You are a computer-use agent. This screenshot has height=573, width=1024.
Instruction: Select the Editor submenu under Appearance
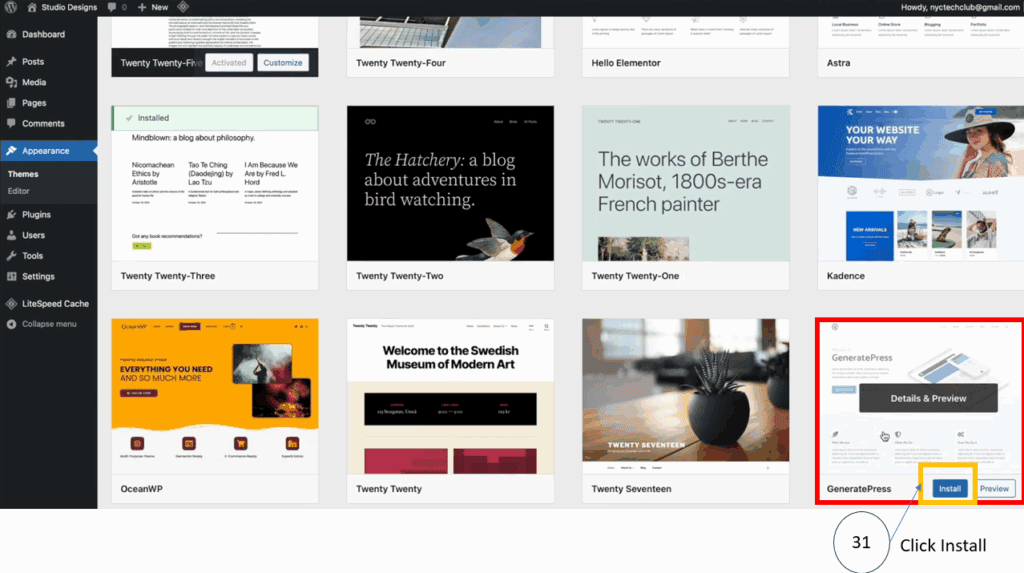(x=19, y=191)
